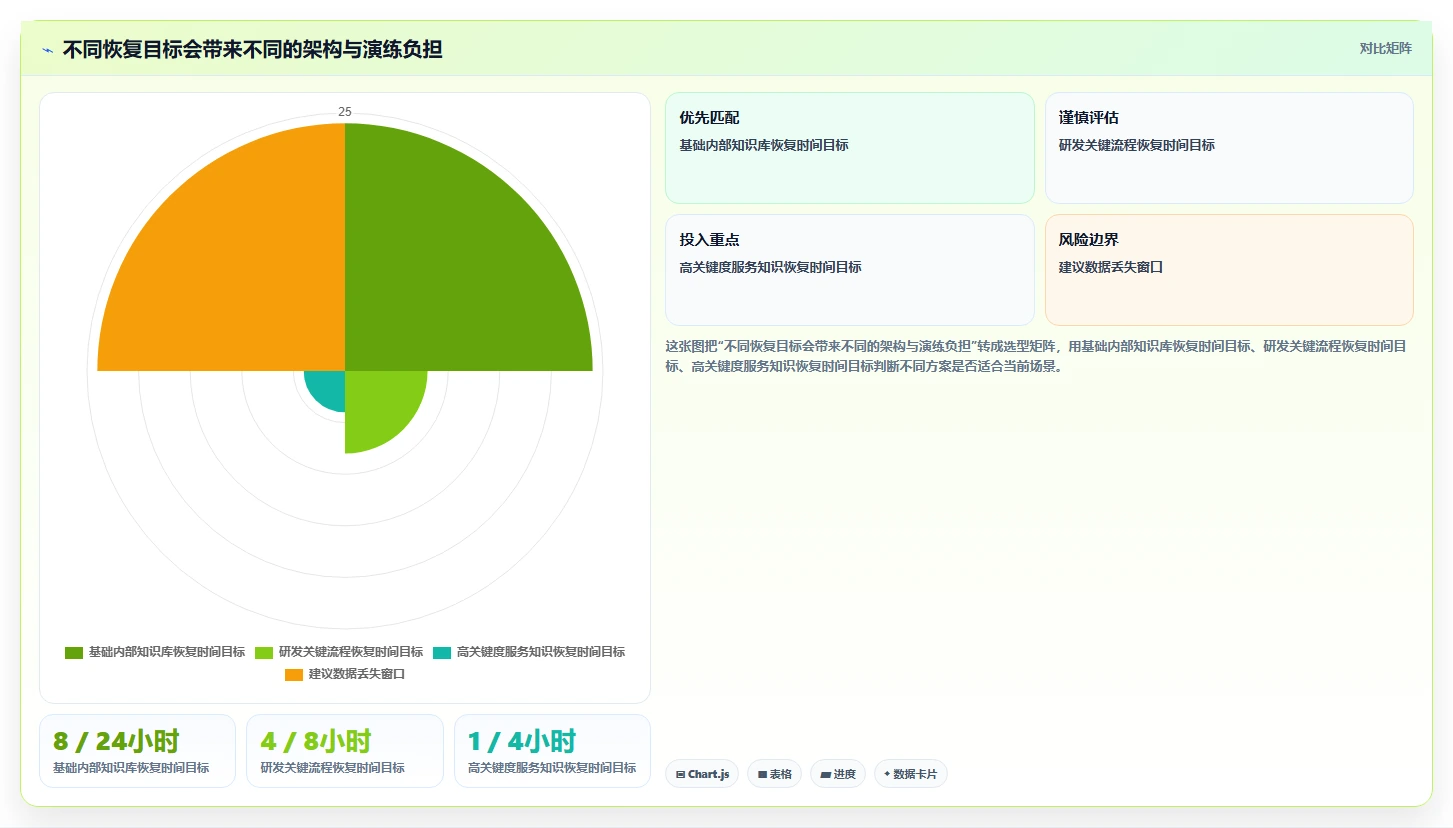Click the orange legend color box
Viewport: 1453px width, 828px height.
(294, 675)
